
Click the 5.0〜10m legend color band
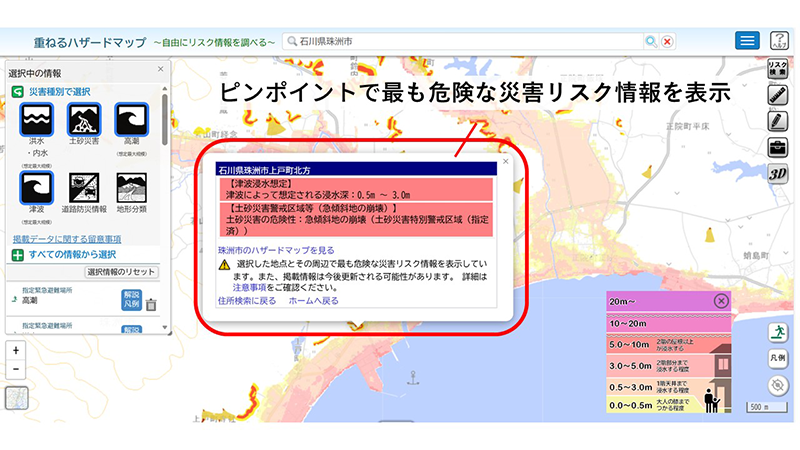coord(668,344)
